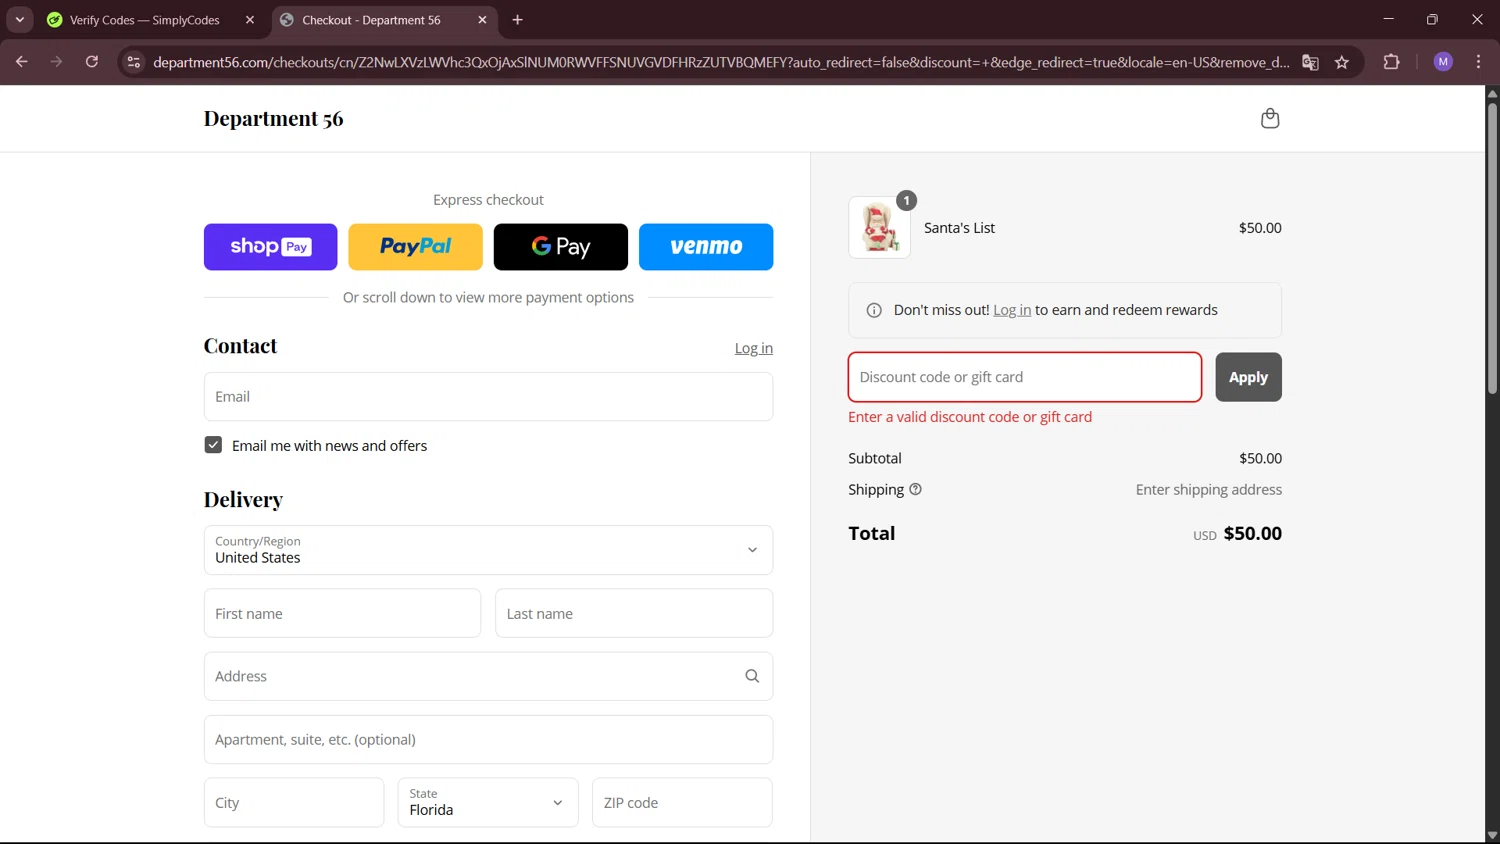Expand the State dropdown showing Florida
The width and height of the screenshot is (1500, 844).
point(488,802)
